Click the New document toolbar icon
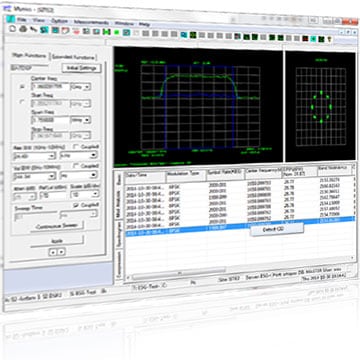This screenshot has height=360, width=360. point(12,29)
